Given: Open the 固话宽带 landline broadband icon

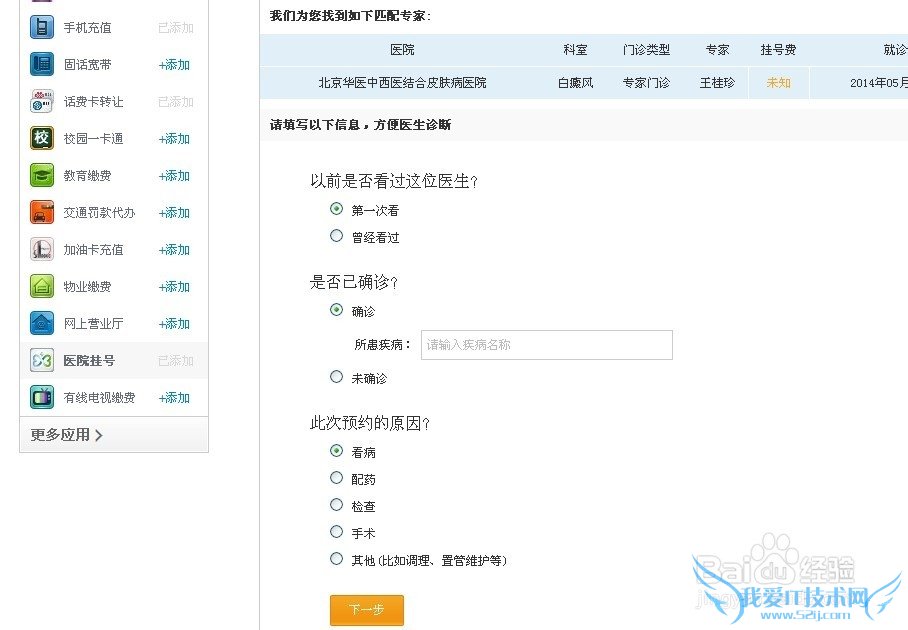Looking at the screenshot, I should (42, 64).
